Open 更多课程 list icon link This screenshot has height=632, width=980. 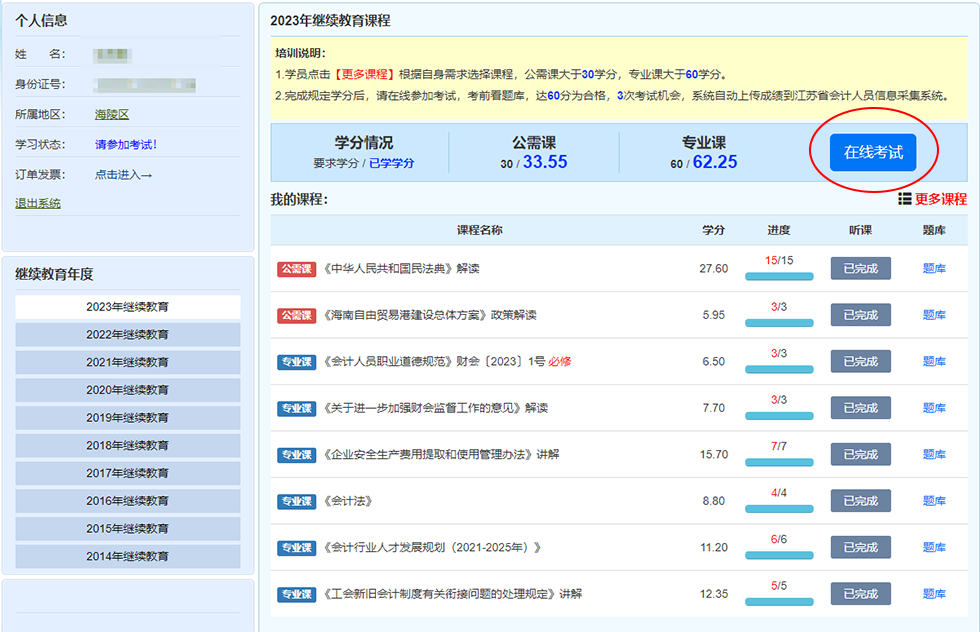click(x=933, y=199)
